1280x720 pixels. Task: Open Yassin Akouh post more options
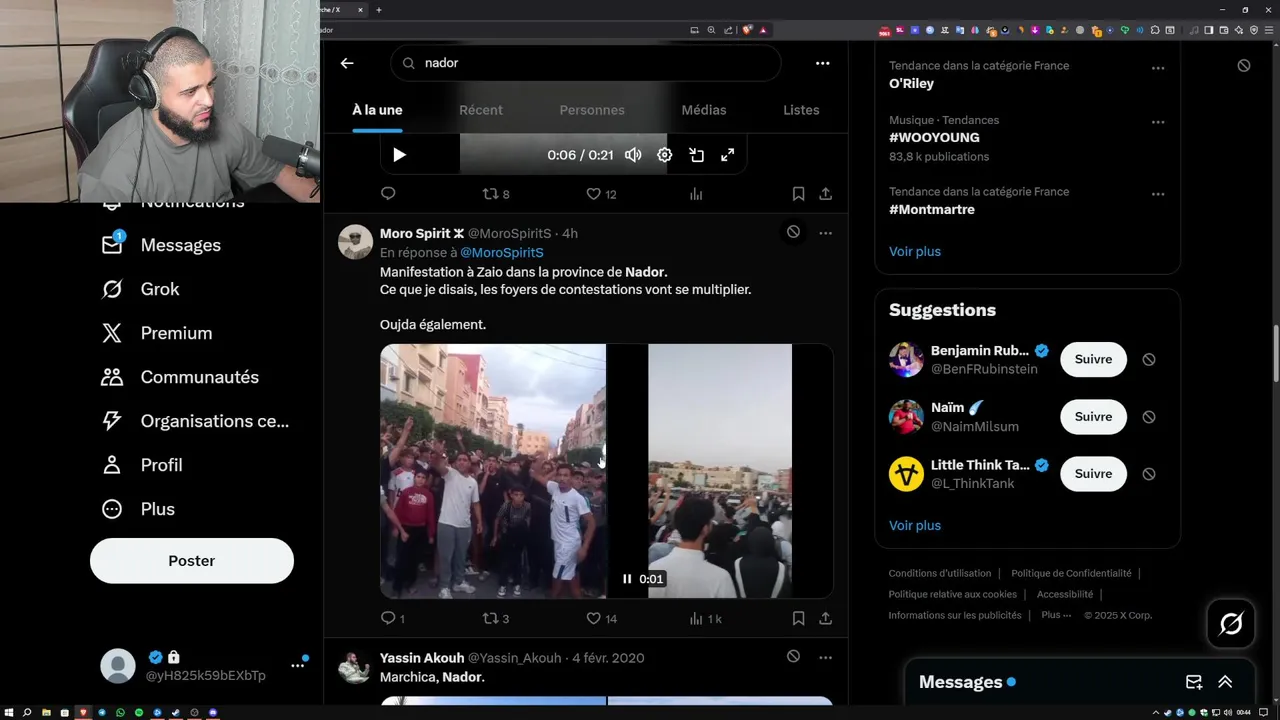(x=825, y=657)
